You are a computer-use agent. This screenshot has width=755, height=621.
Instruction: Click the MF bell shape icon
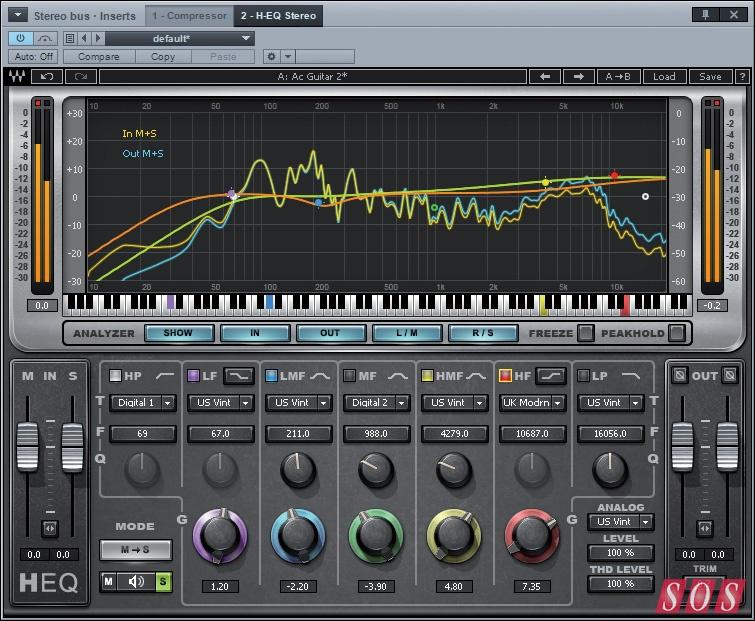click(x=398, y=375)
